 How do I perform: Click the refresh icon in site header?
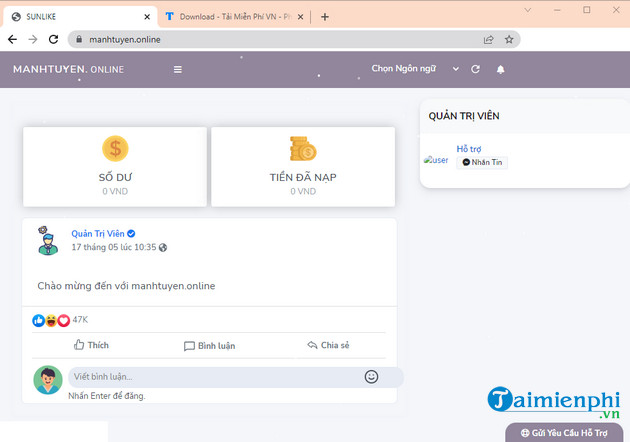pos(475,69)
